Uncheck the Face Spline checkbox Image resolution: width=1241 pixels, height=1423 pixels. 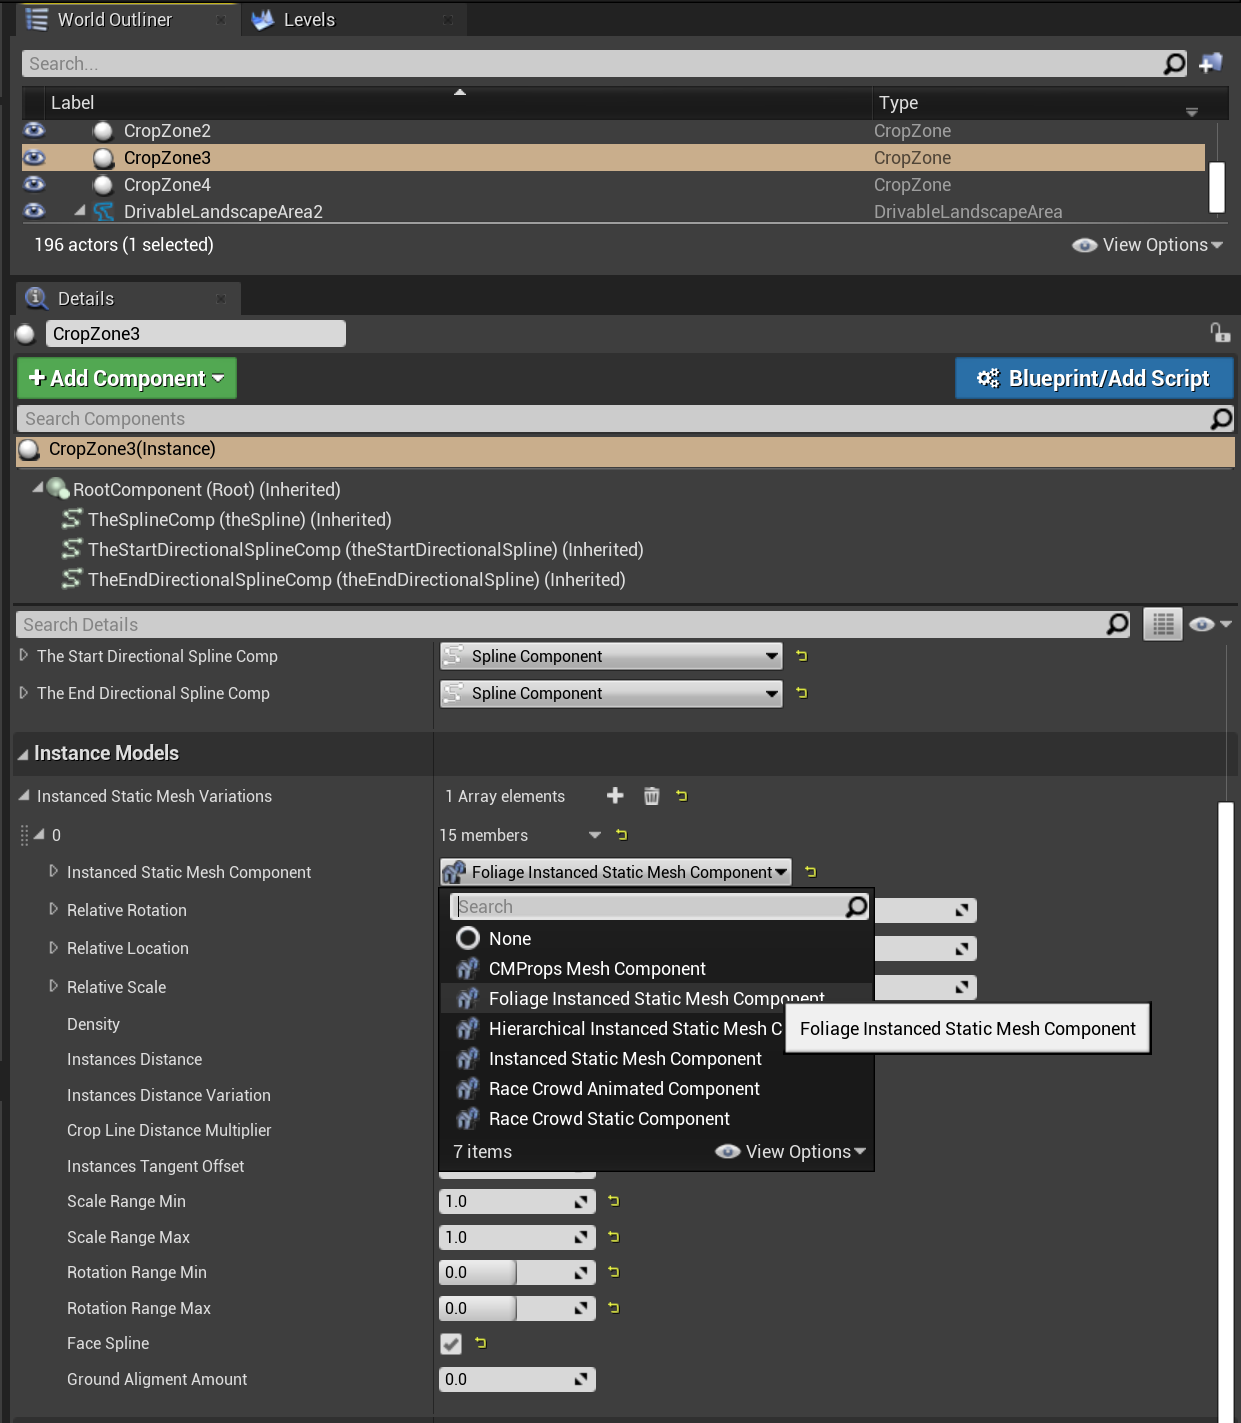(x=450, y=1344)
